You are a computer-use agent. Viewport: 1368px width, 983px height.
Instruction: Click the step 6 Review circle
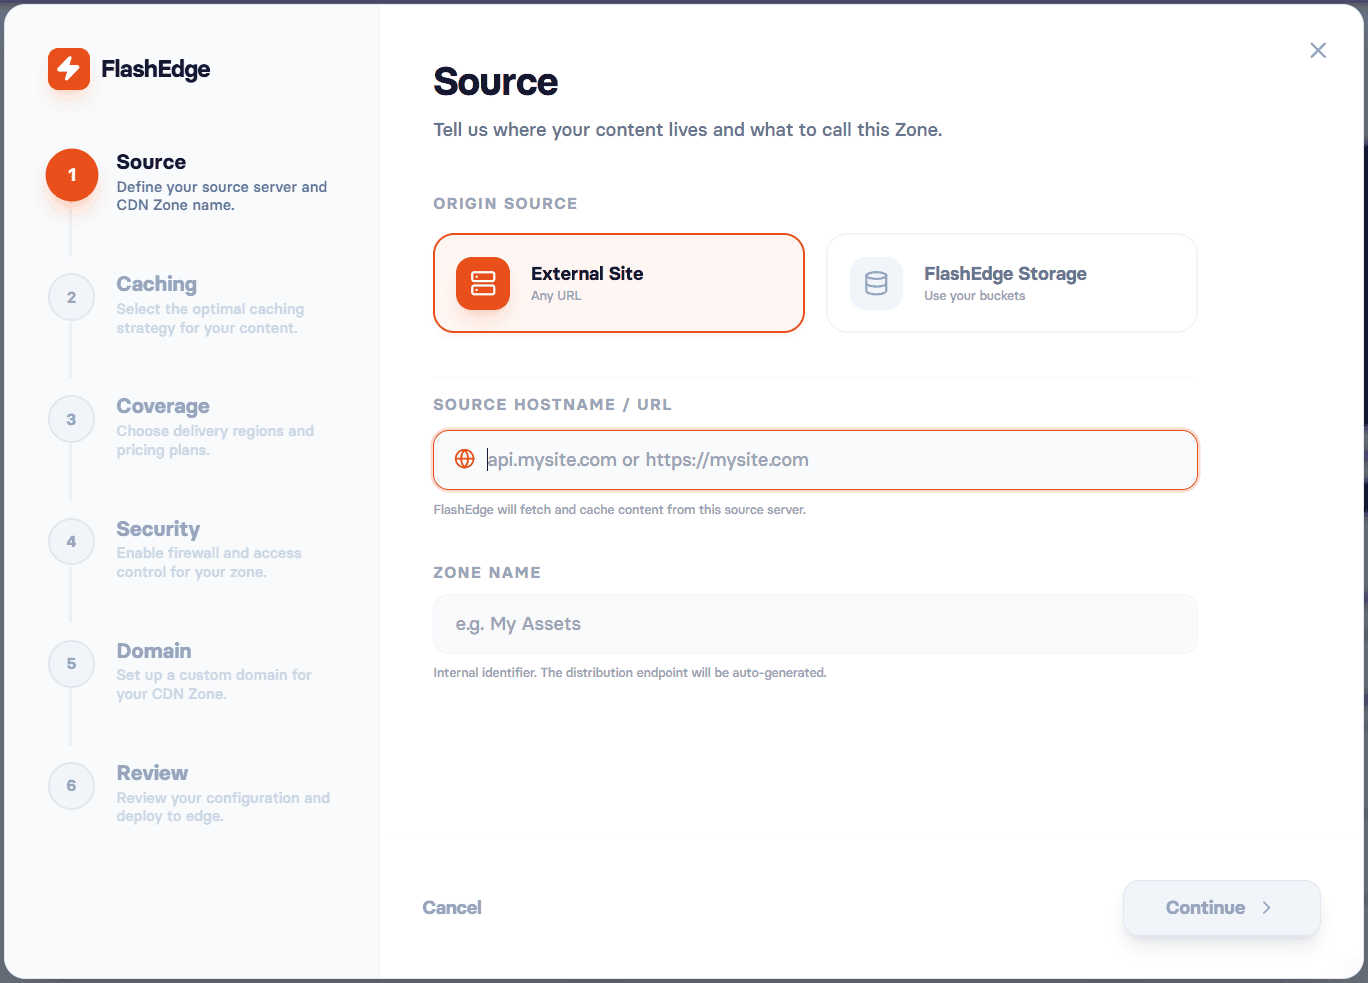click(x=72, y=785)
